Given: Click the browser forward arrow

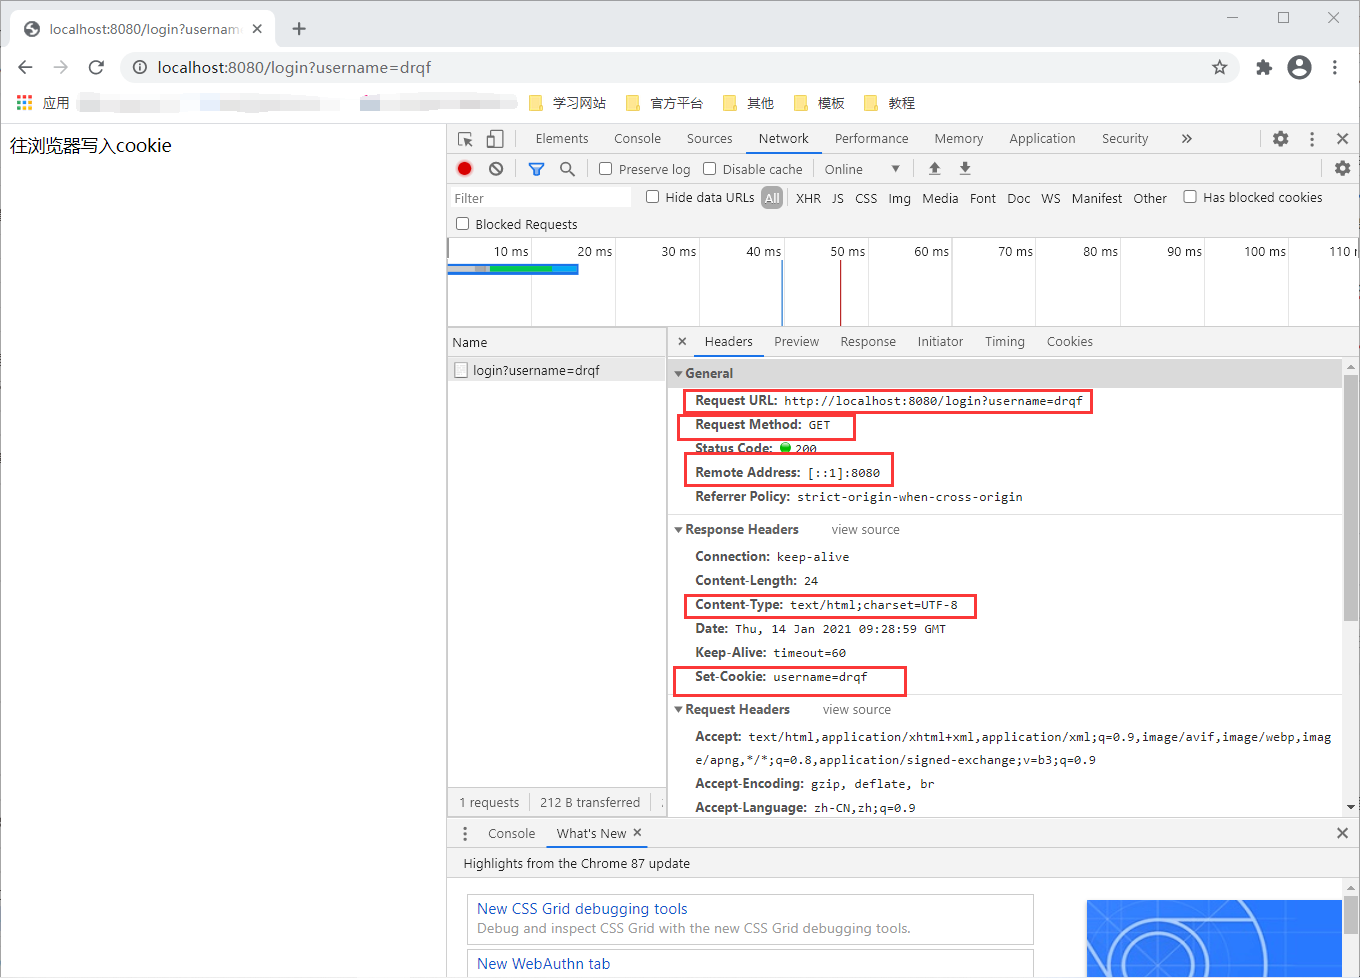Looking at the screenshot, I should pyautogui.click(x=61, y=67).
